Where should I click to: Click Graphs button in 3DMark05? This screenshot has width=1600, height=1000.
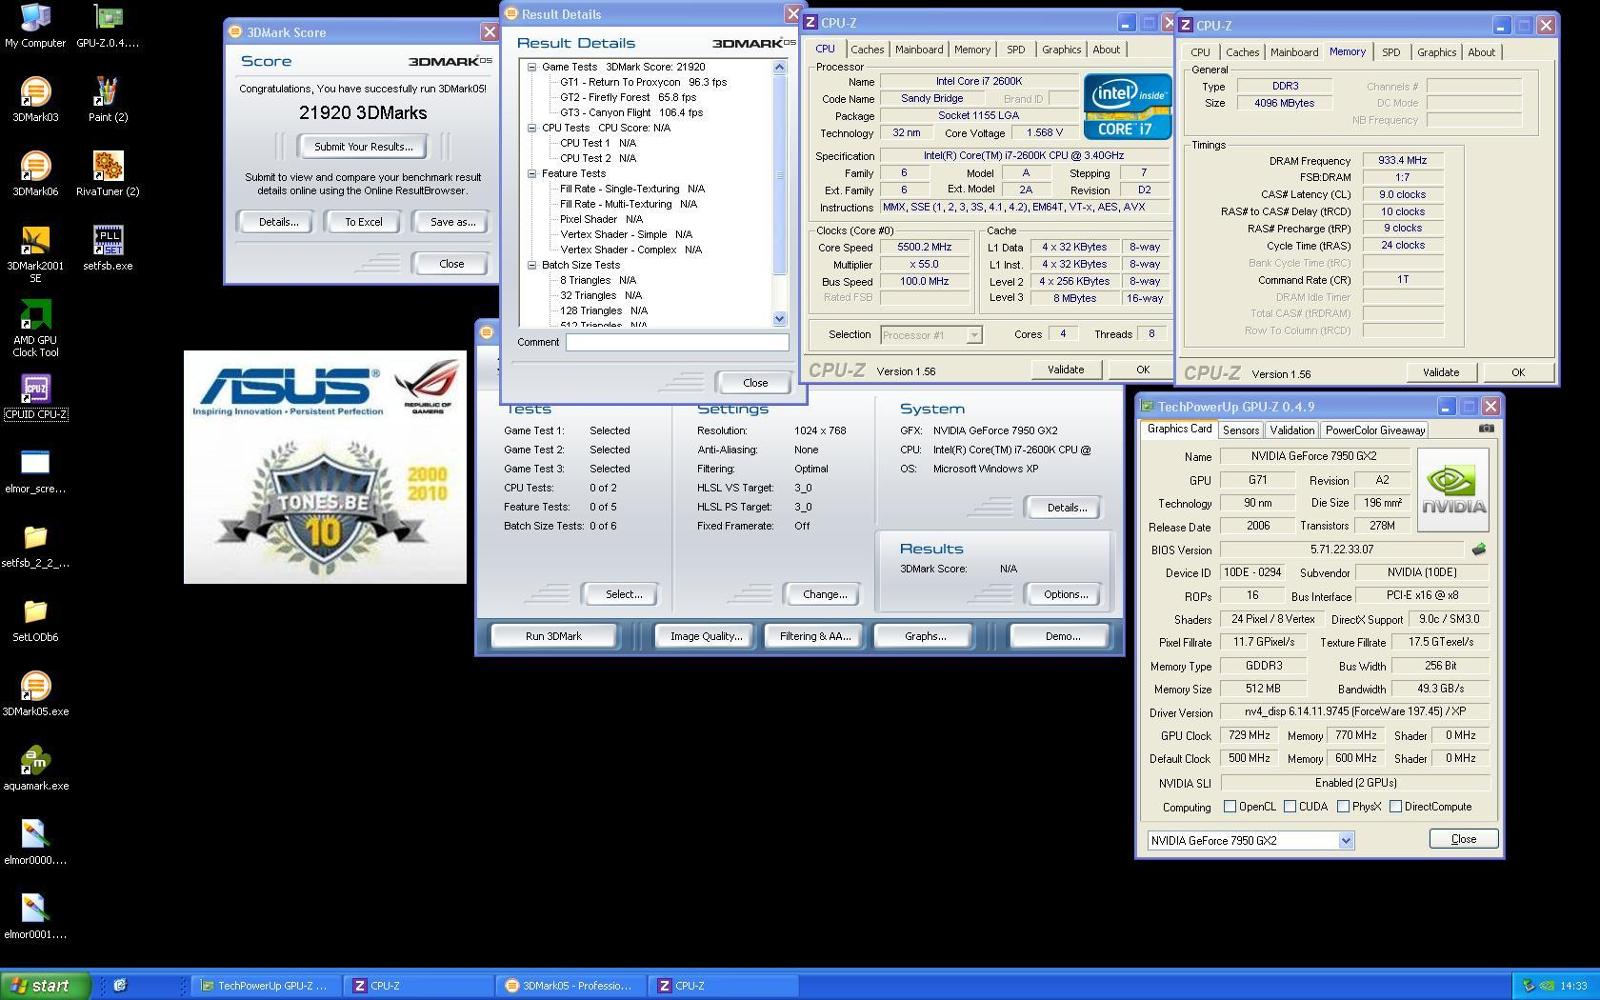pyautogui.click(x=925, y=636)
